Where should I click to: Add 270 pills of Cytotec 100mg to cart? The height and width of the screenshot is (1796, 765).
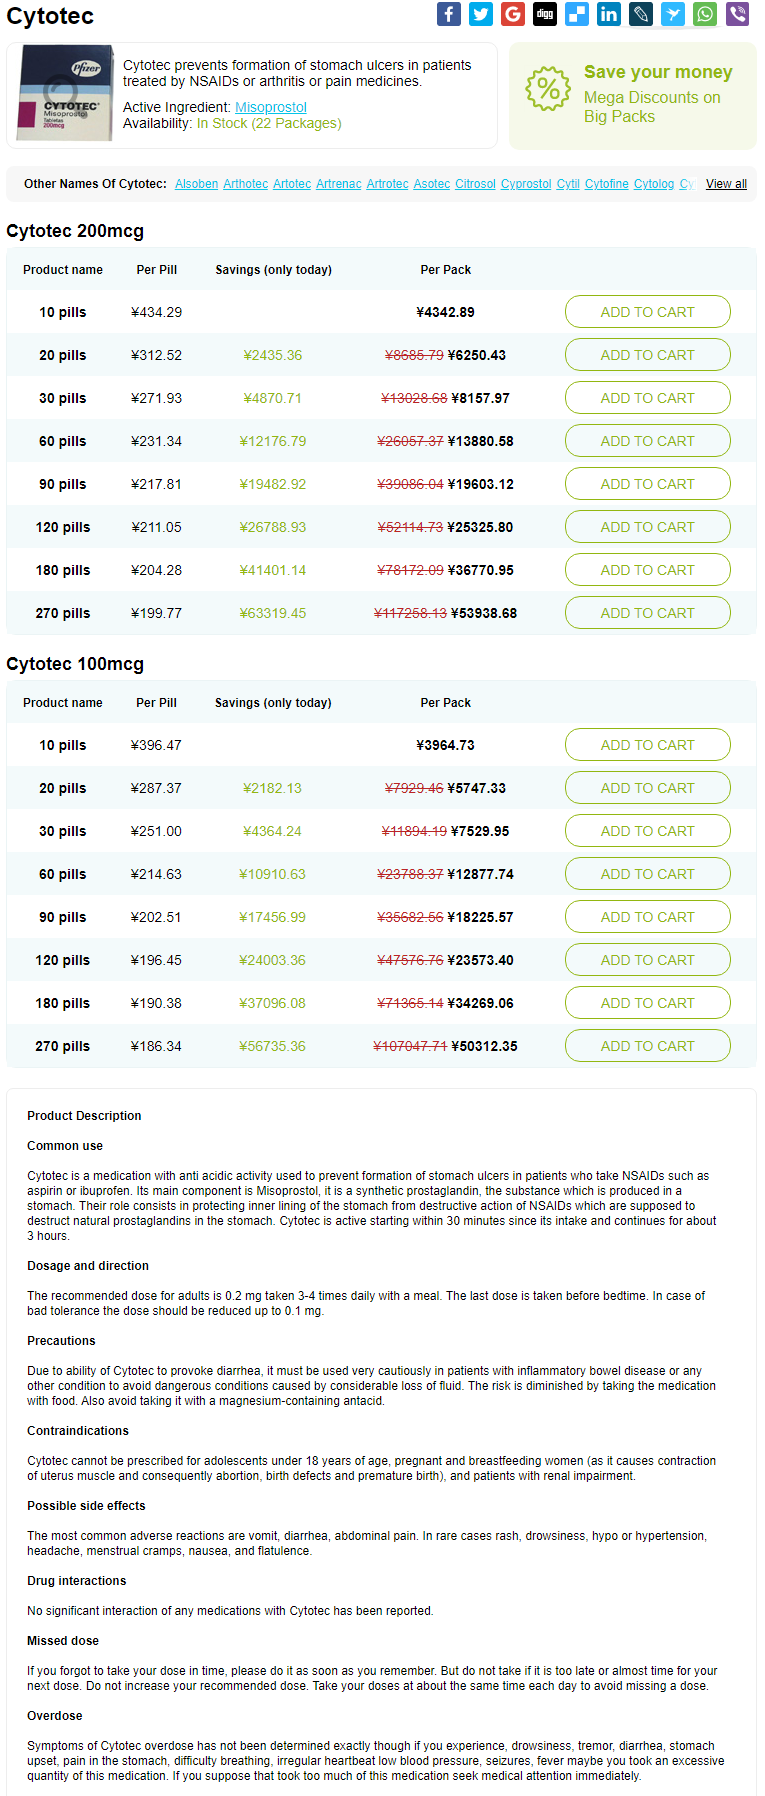(647, 1046)
